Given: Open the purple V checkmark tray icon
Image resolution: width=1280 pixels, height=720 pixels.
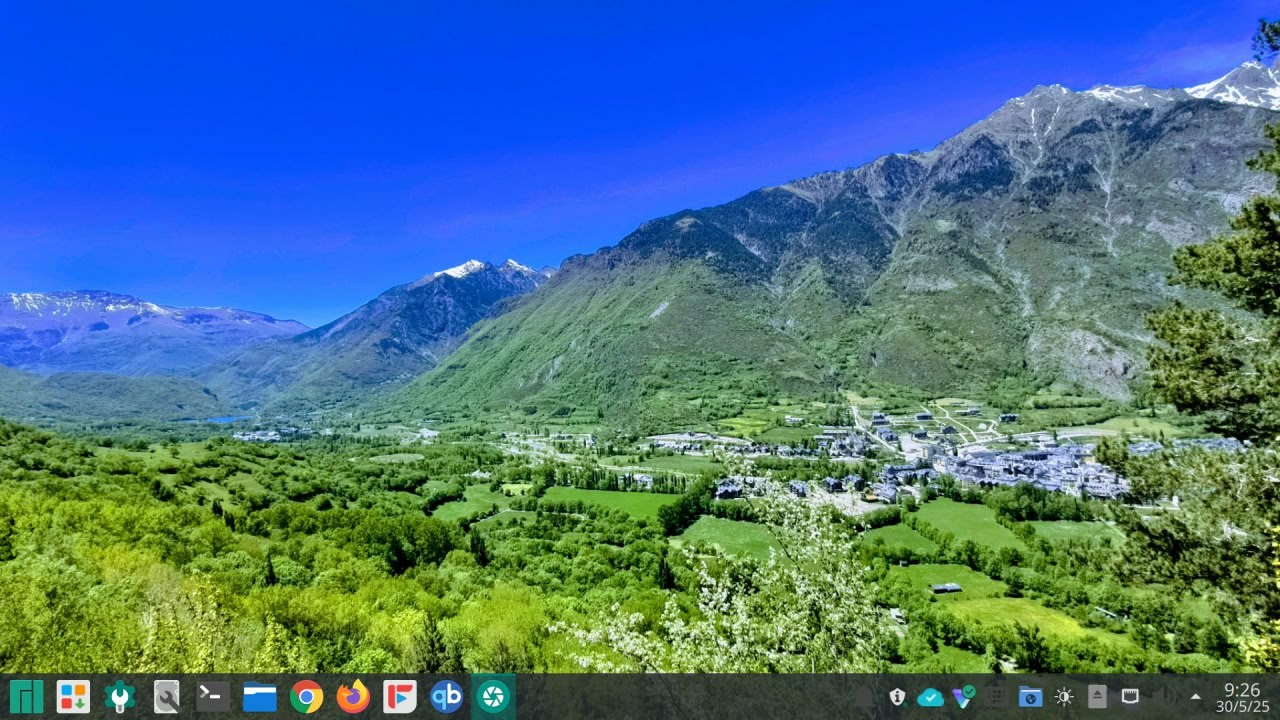Looking at the screenshot, I should tap(963, 697).
